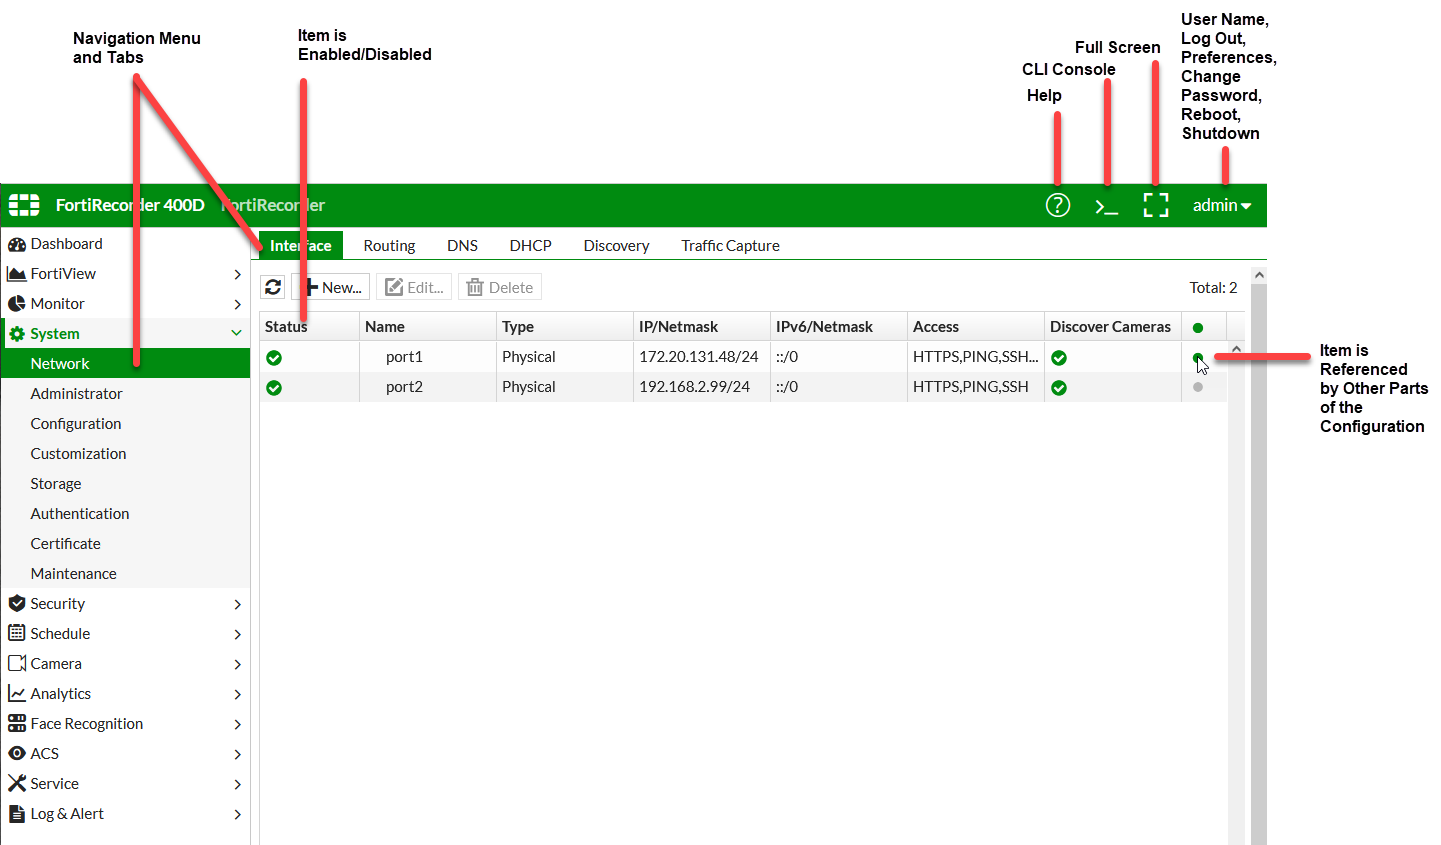Create a new interface with New button
This screenshot has width=1441, height=845.
pos(331,287)
